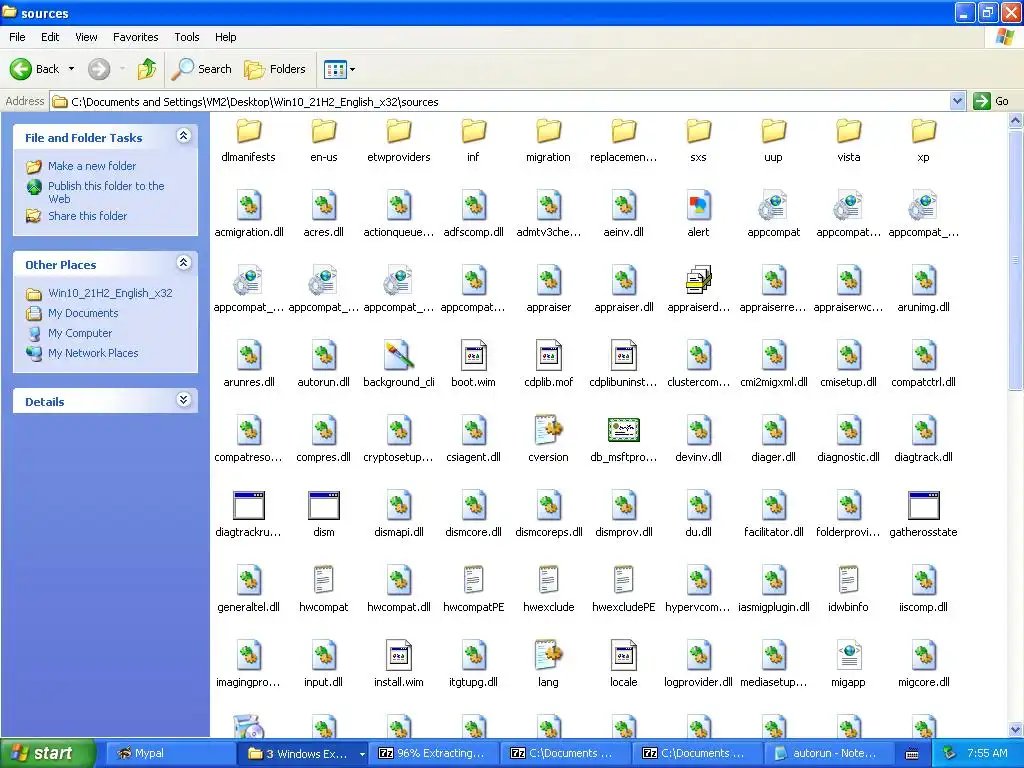This screenshot has height=768, width=1024.
Task: Open the address bar dropdown
Action: tap(957, 101)
